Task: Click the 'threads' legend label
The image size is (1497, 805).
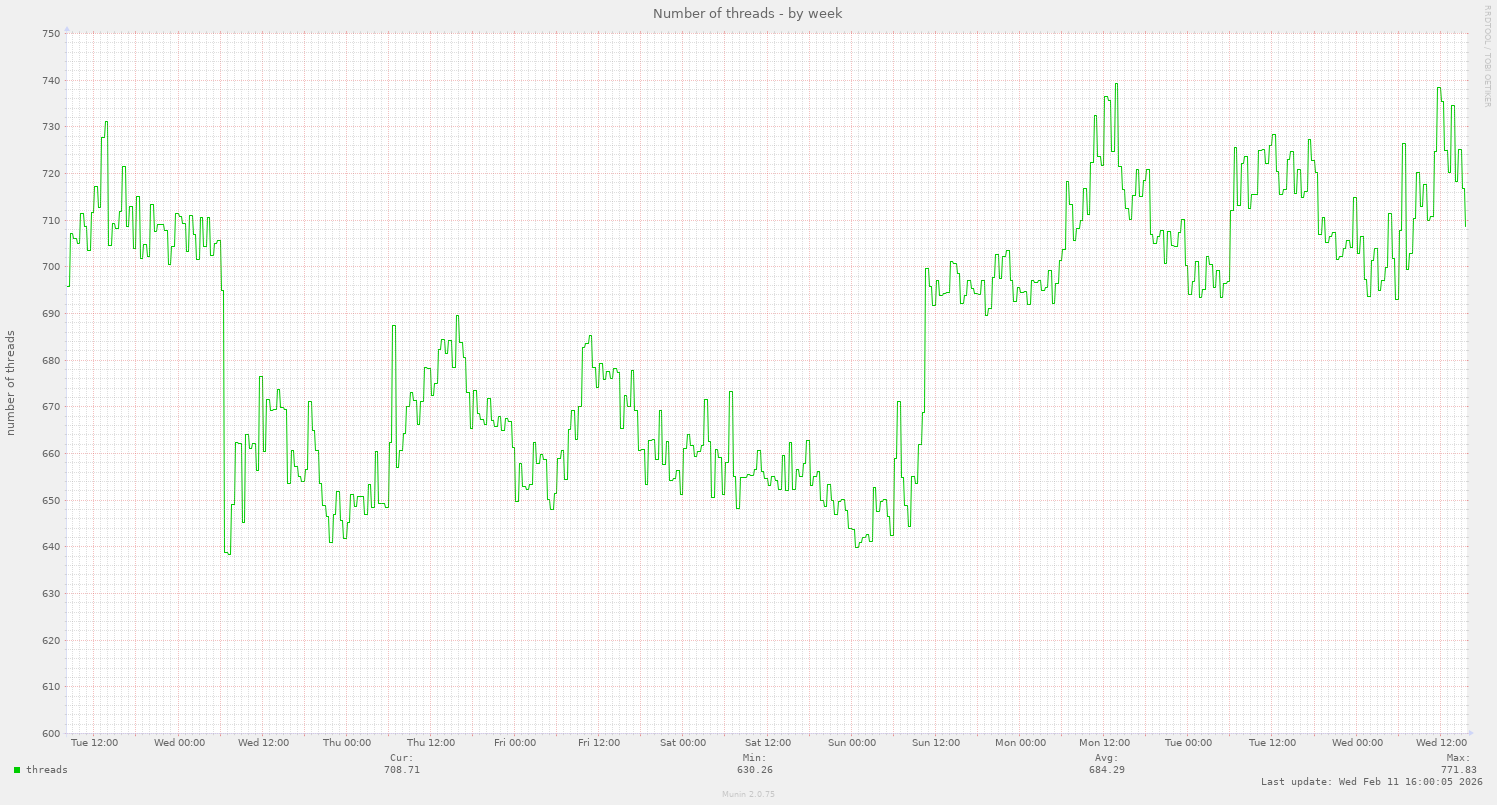Action: [x=47, y=770]
